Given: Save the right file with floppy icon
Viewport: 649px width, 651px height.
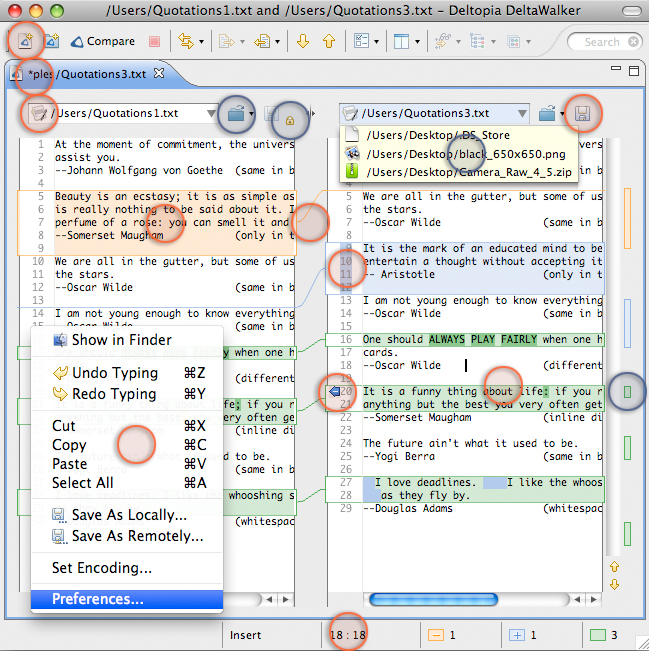Looking at the screenshot, I should (582, 114).
